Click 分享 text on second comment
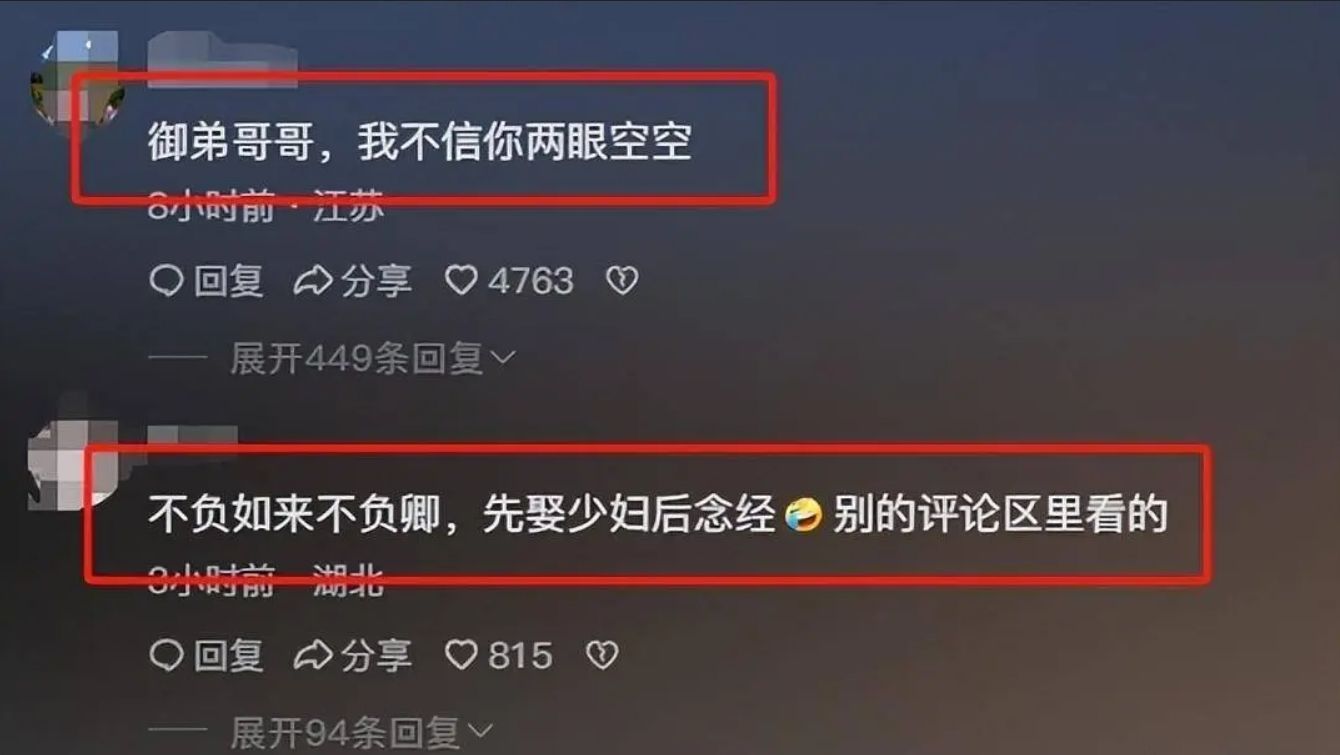Viewport: 1340px width, 755px height. click(x=376, y=656)
